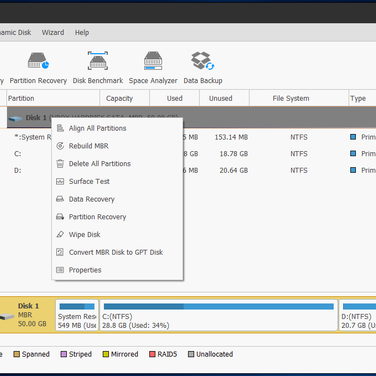Click the Unallocated legend swatch
The height and width of the screenshot is (376, 376).
tap(191, 354)
